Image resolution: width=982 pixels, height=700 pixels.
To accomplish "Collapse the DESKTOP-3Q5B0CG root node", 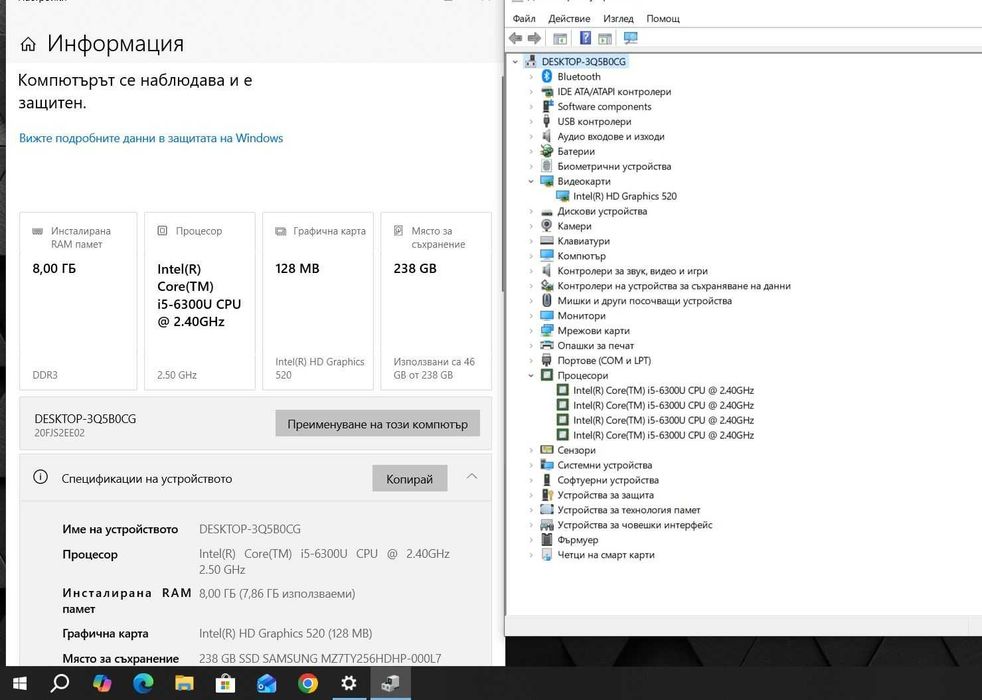I will click(x=515, y=61).
